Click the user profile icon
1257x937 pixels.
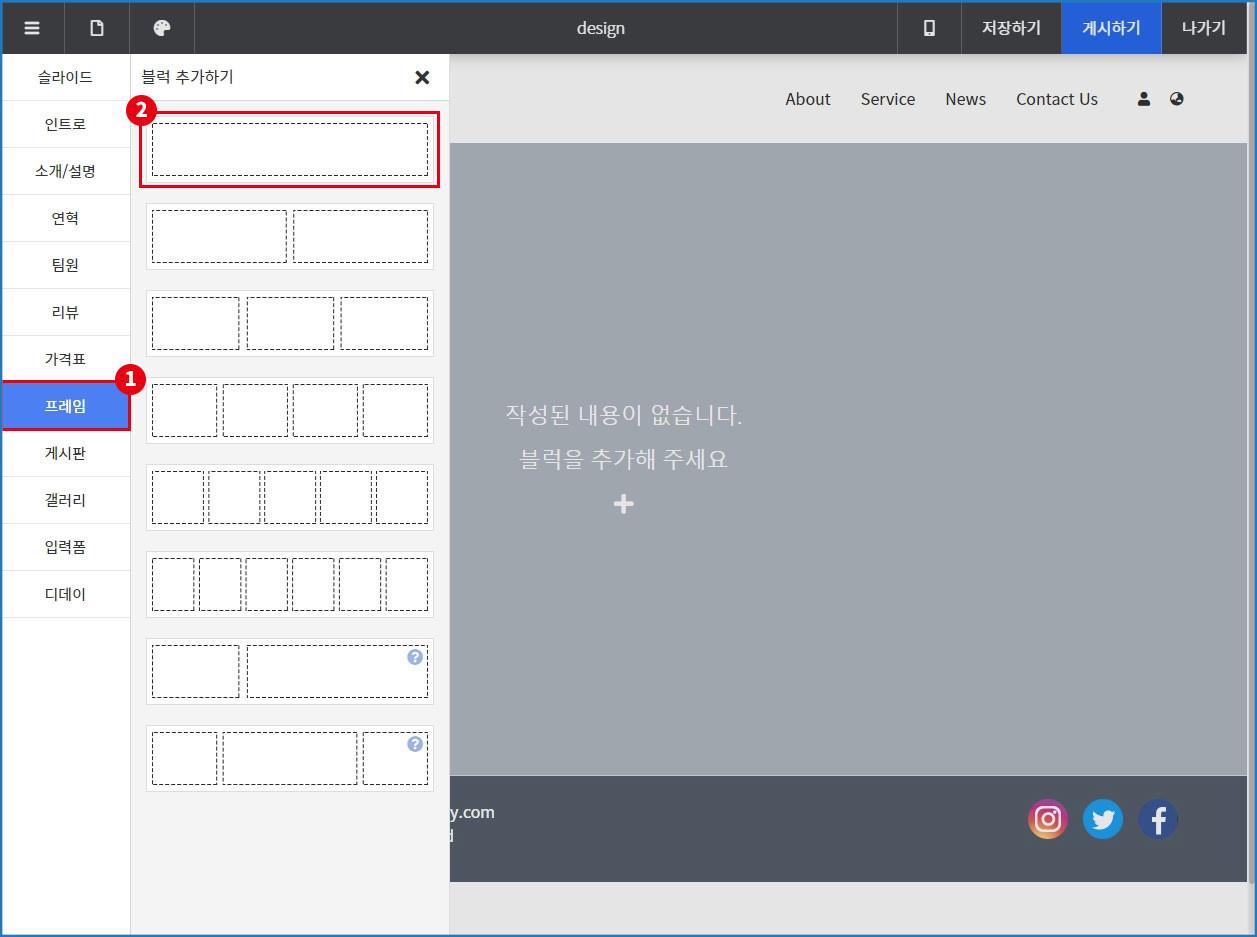[x=1144, y=99]
